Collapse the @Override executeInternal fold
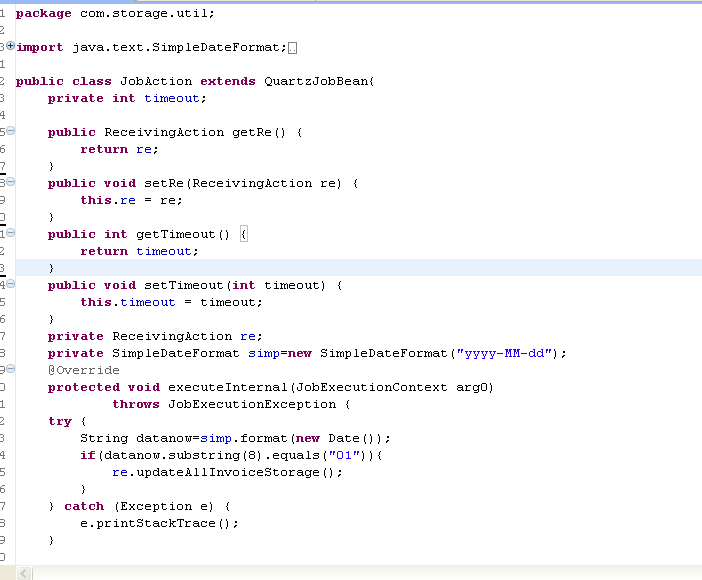The width and height of the screenshot is (702, 580). pos(10,369)
